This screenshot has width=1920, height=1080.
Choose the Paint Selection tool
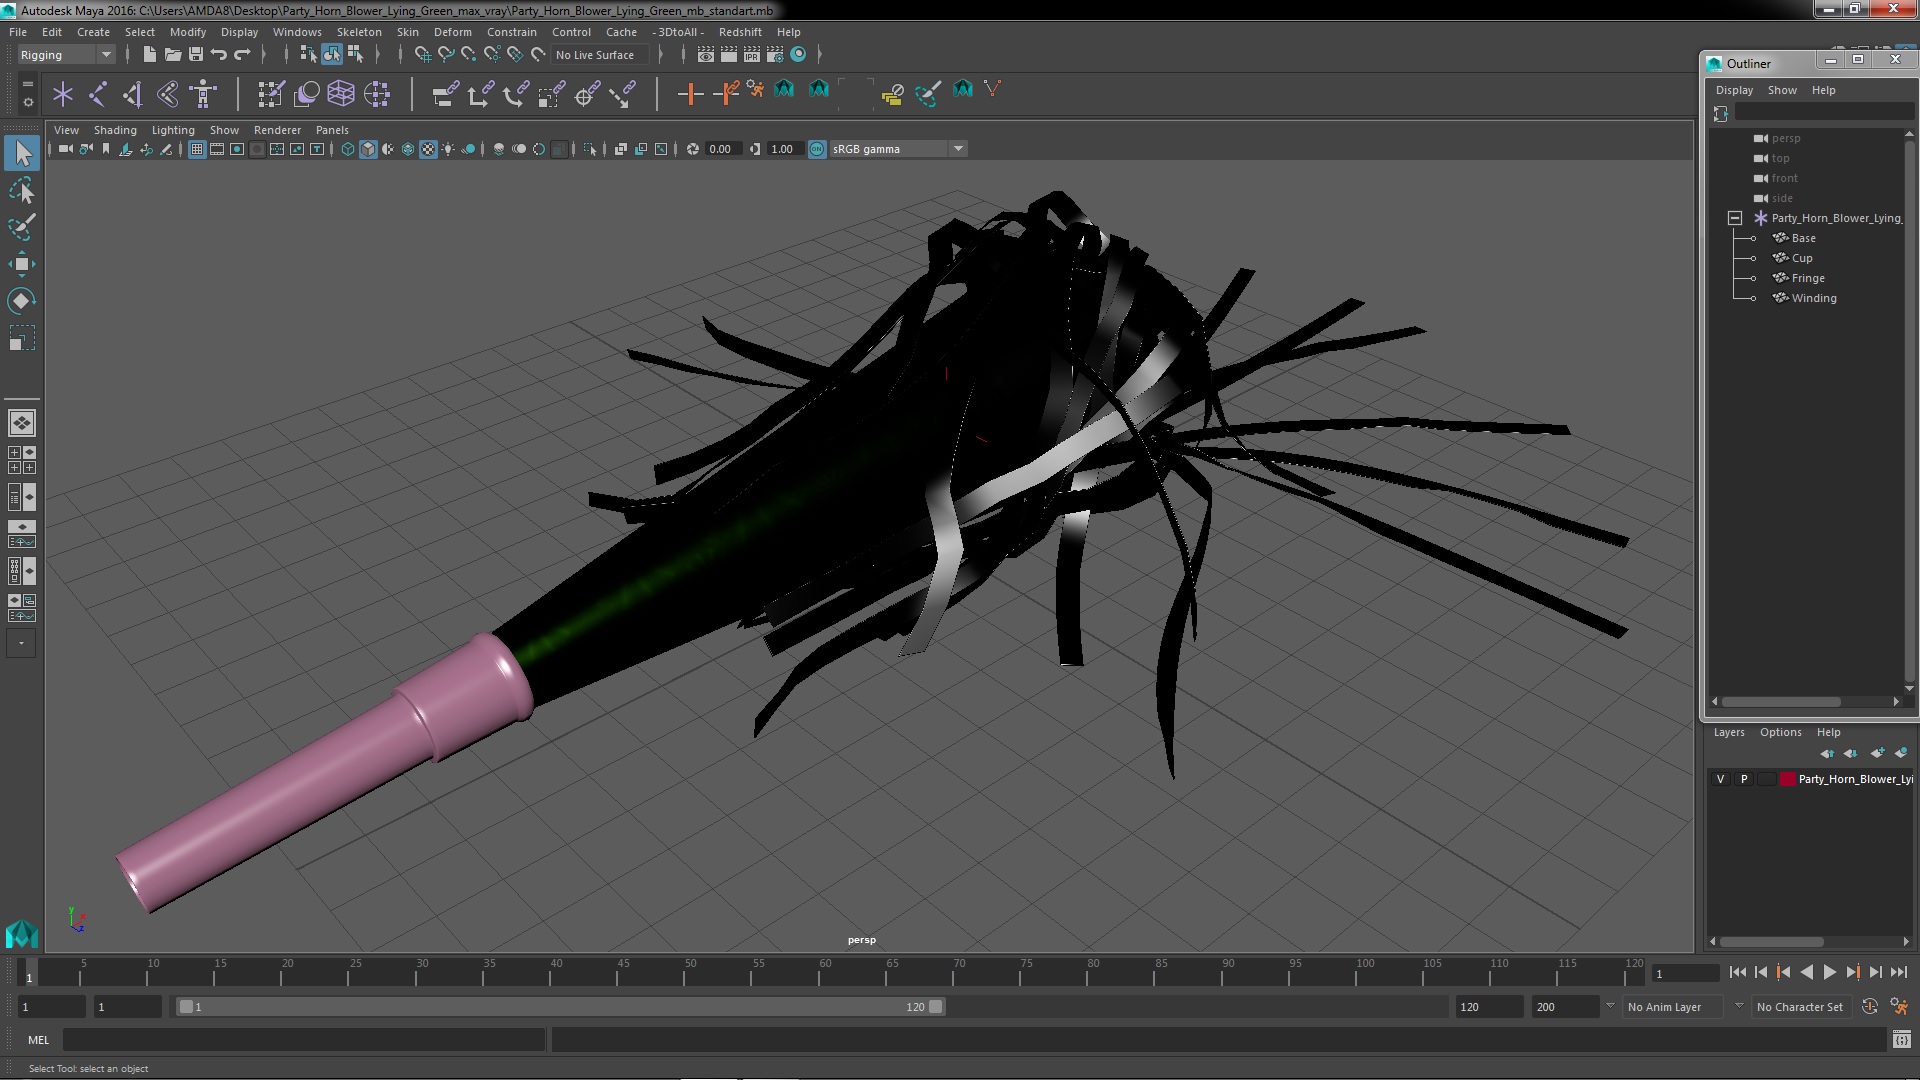coord(22,227)
